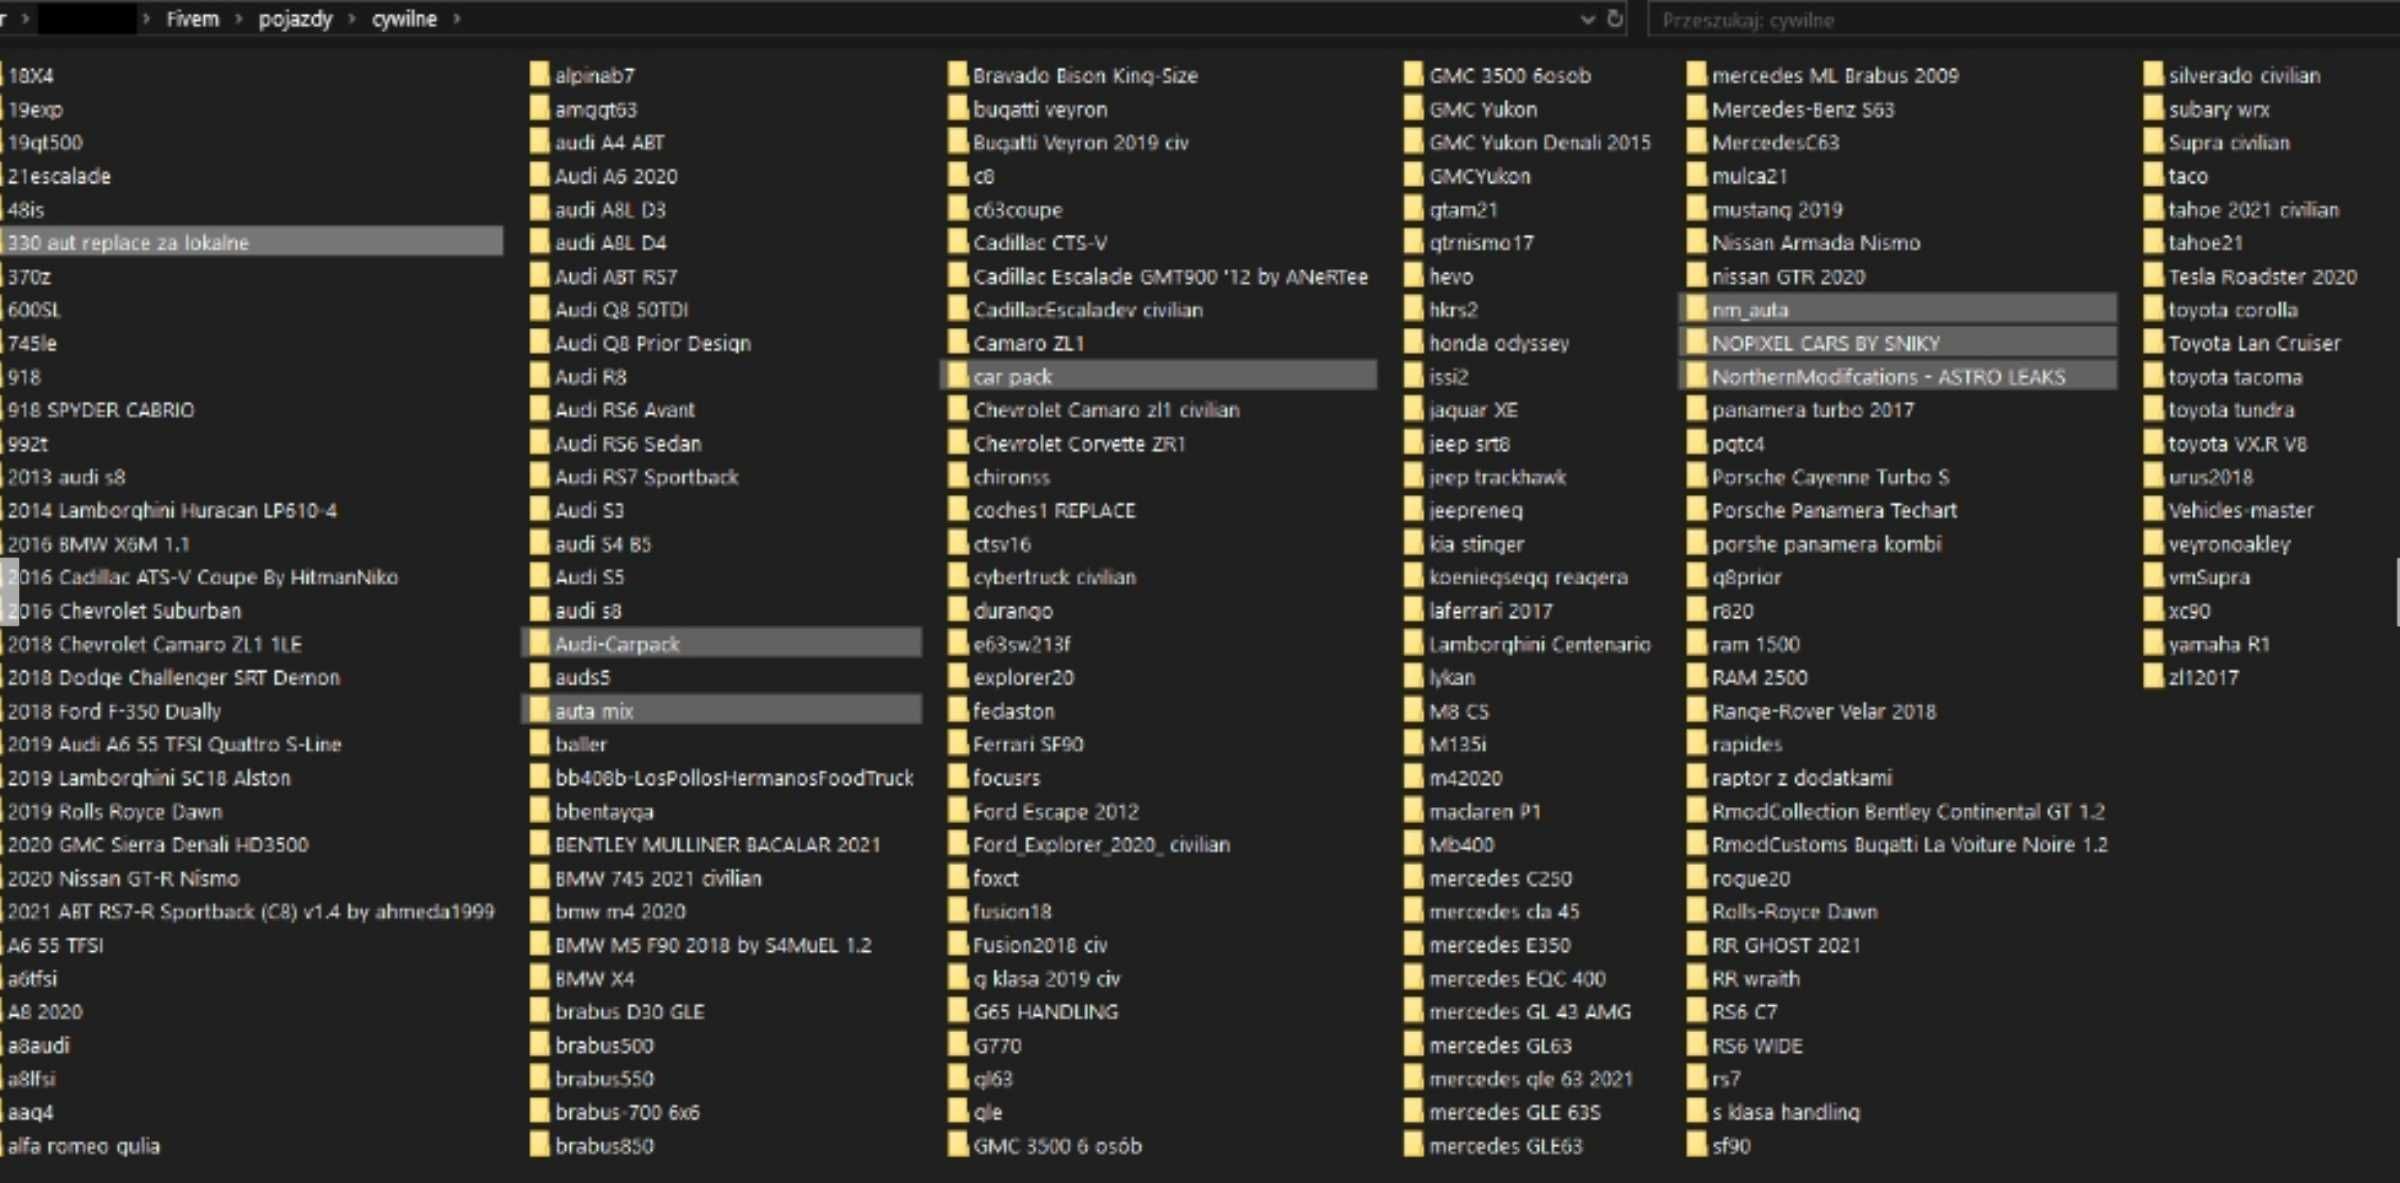
Task: Go to the Fivem breadcrumb
Action: (x=192, y=19)
